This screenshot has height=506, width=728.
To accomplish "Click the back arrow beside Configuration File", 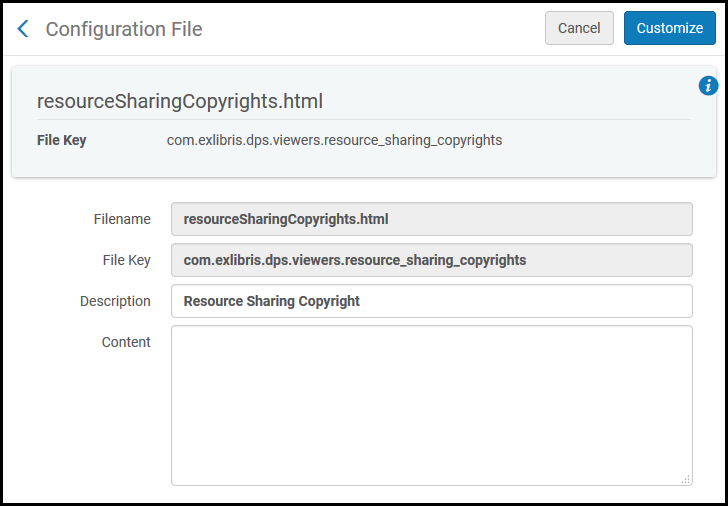I will pos(23,29).
